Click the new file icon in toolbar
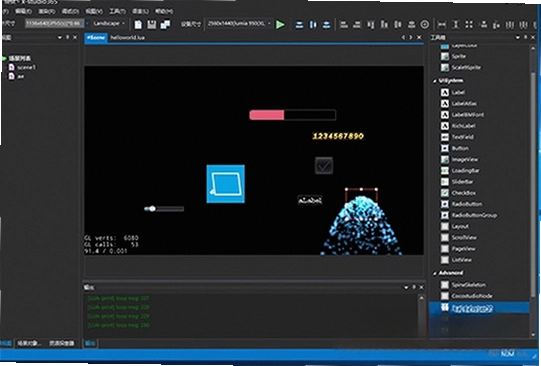This screenshot has width=541, height=366. [x=138, y=24]
